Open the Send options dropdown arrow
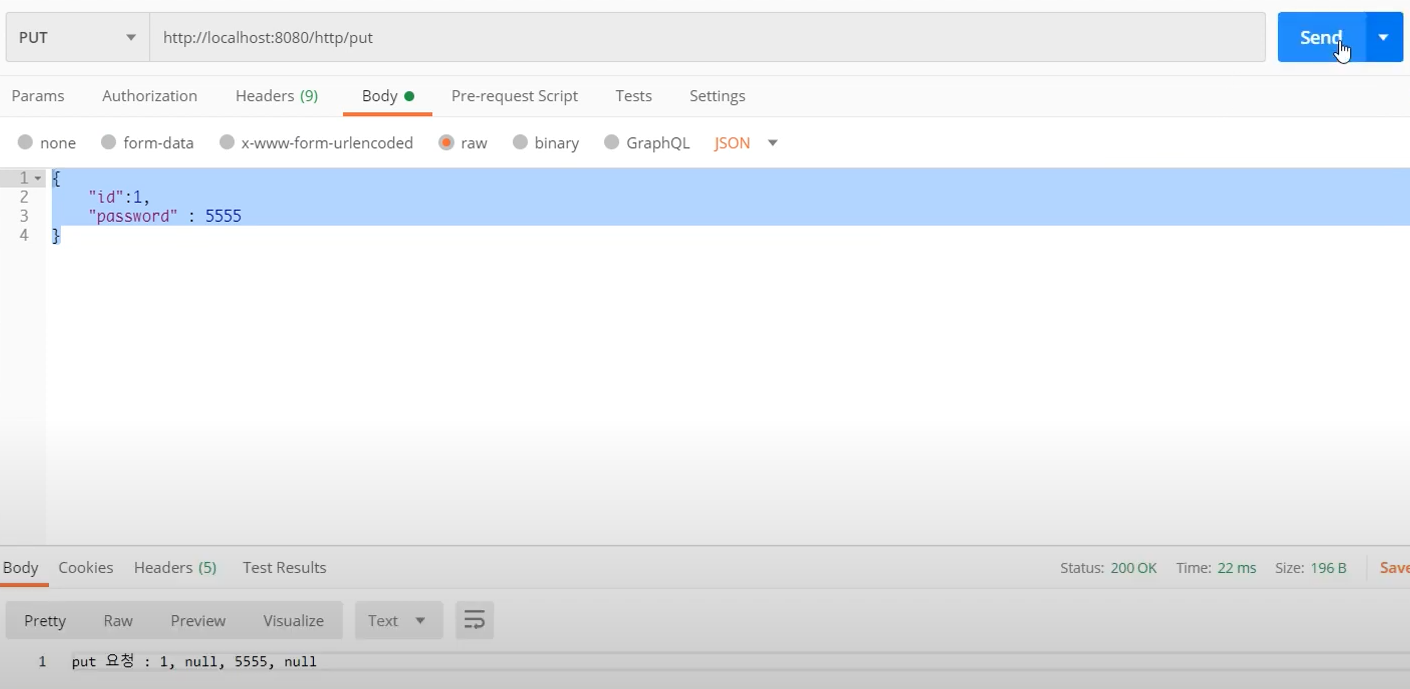This screenshot has height=689, width=1410. [1384, 37]
